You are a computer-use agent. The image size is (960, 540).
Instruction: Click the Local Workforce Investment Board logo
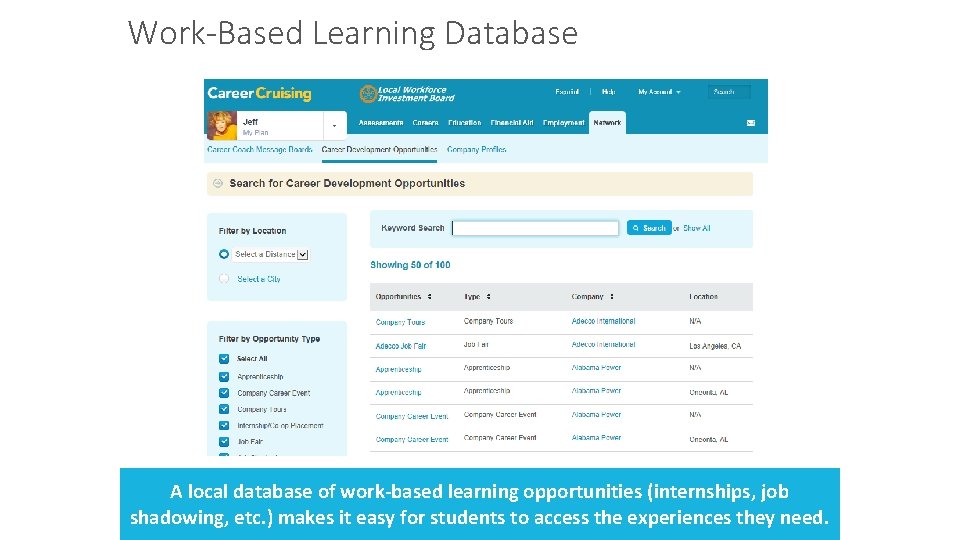(407, 94)
